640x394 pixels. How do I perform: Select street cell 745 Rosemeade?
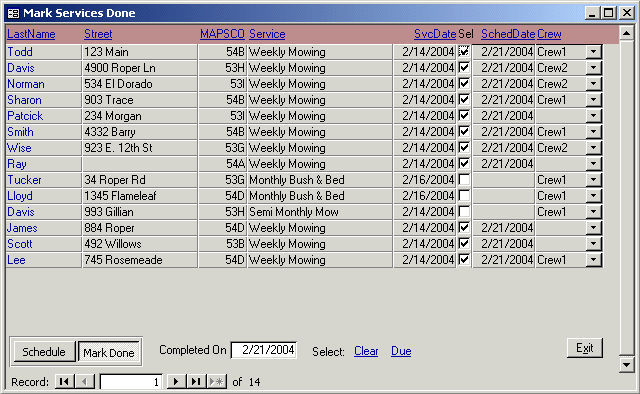pyautogui.click(x=140, y=260)
